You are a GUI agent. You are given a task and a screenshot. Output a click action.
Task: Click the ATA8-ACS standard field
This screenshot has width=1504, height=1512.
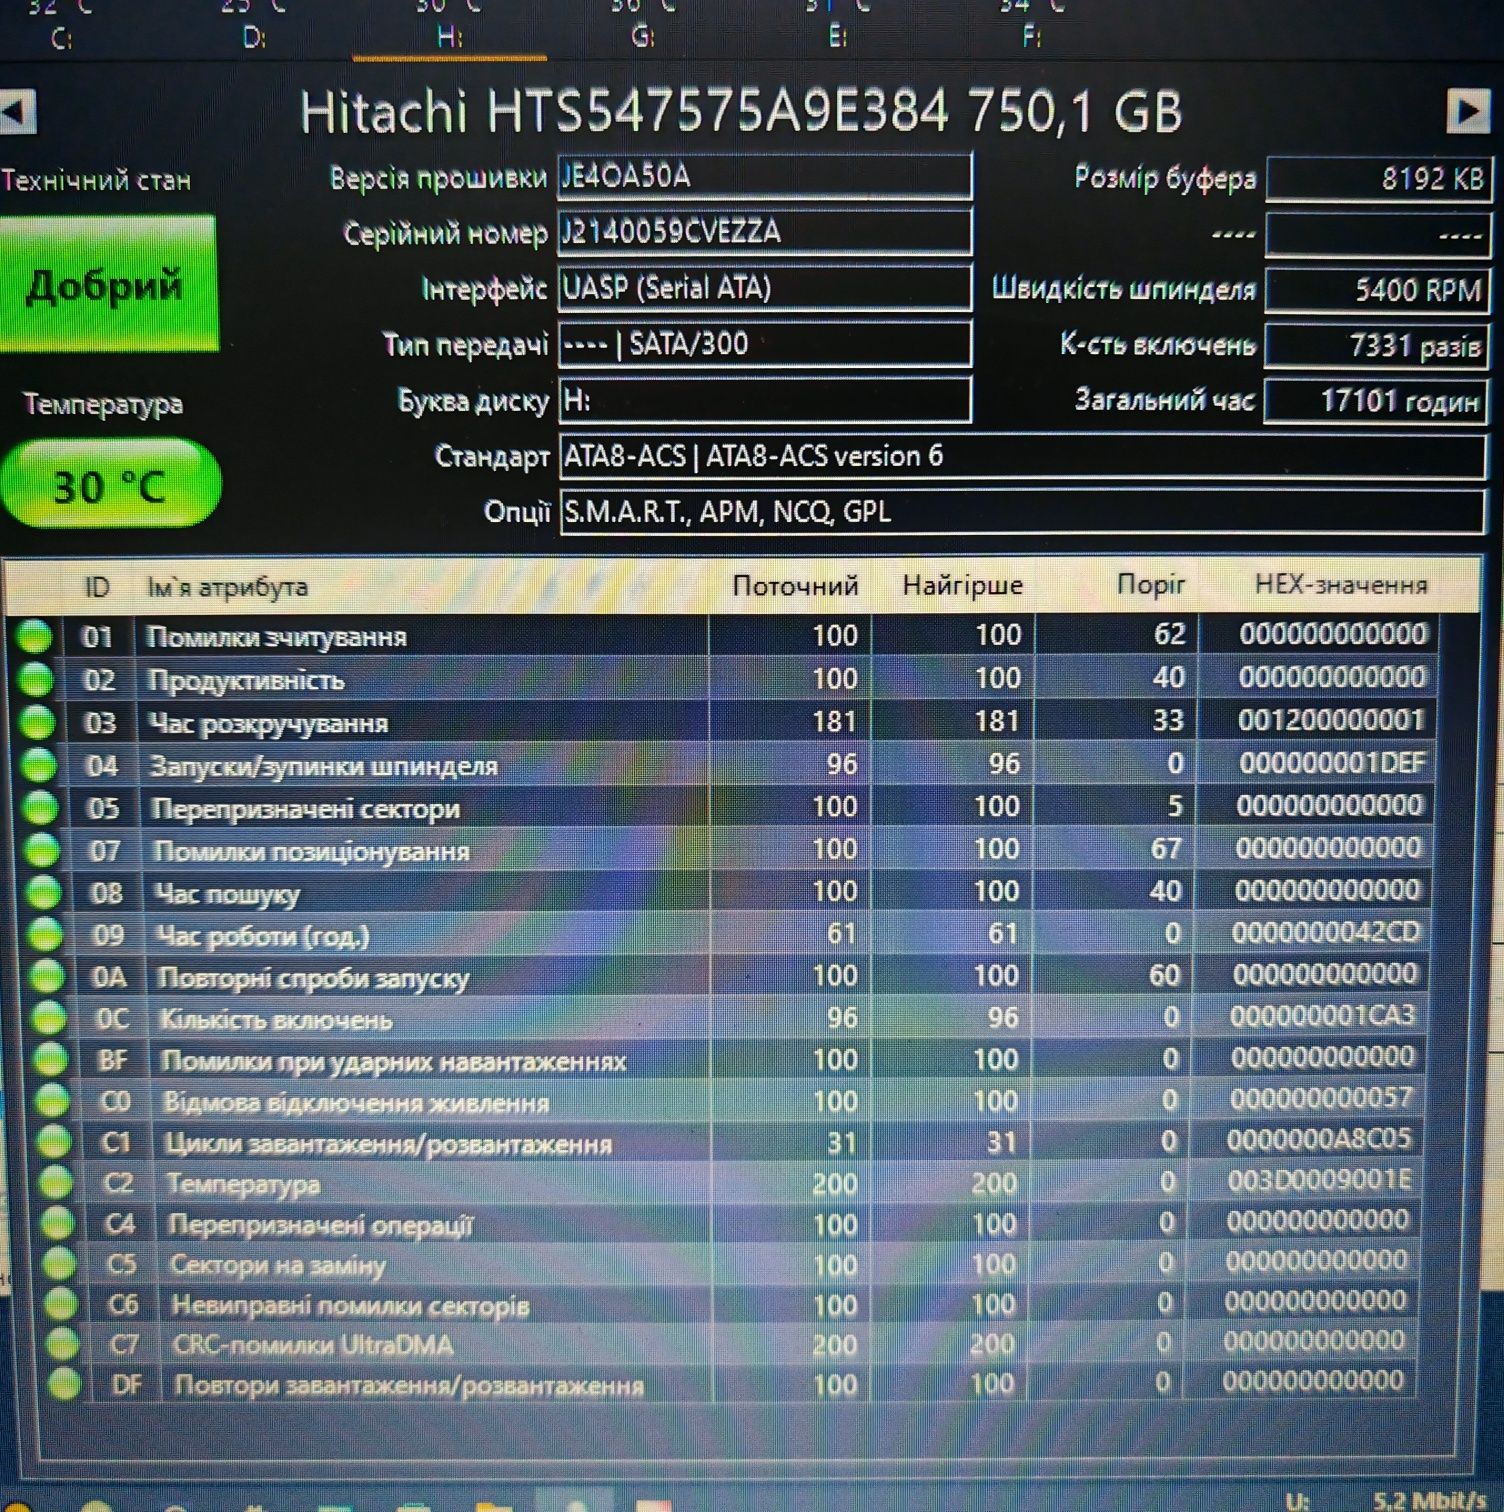click(x=1022, y=457)
